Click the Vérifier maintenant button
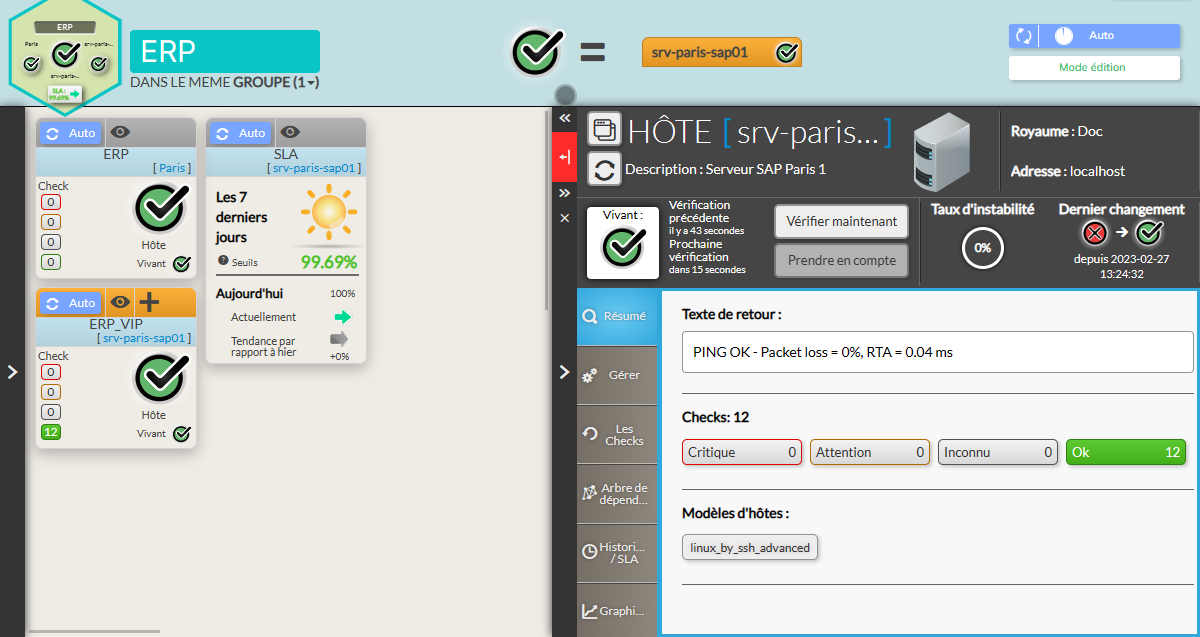 (x=841, y=222)
